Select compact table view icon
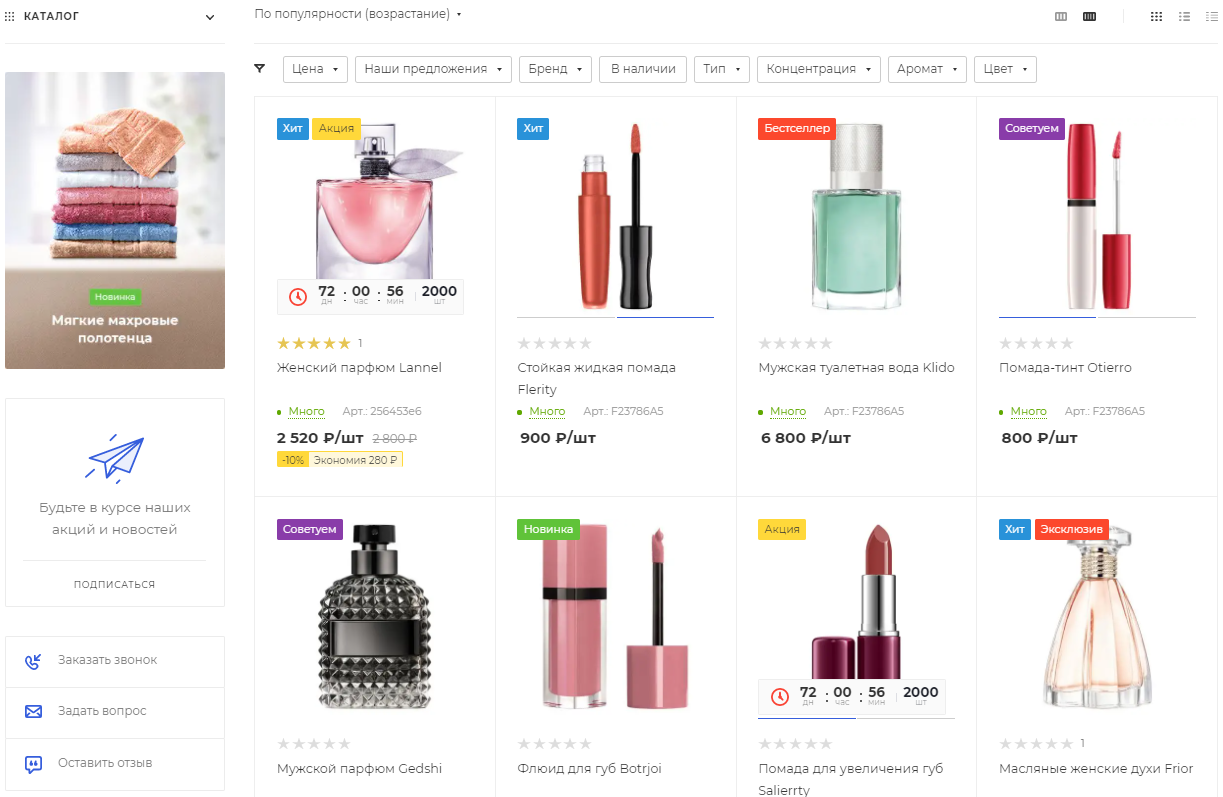Screen dimensions: 1223x797 pos(1211,17)
